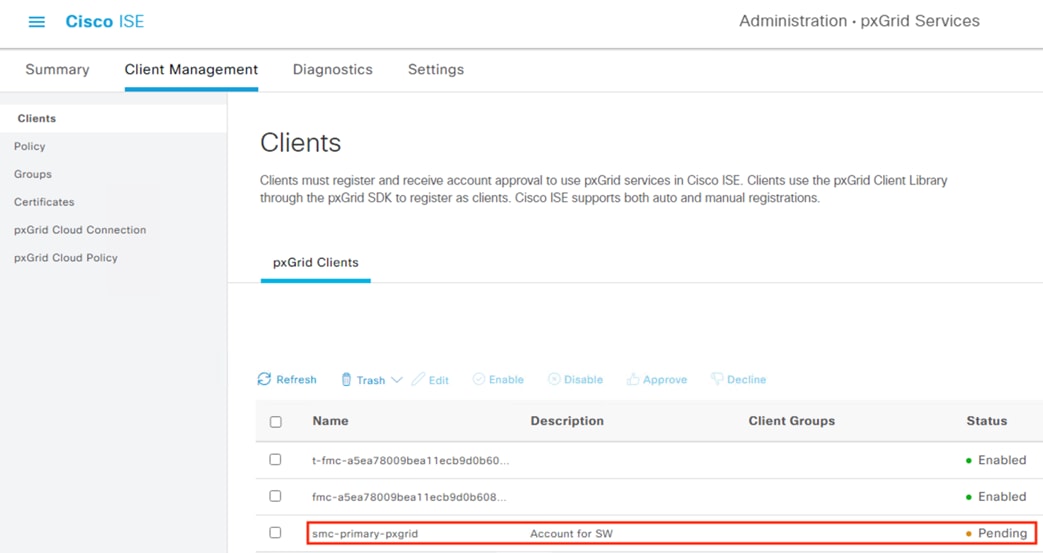Click the Decline toolbar label
The height and width of the screenshot is (553, 1043).
pyautogui.click(x=746, y=379)
